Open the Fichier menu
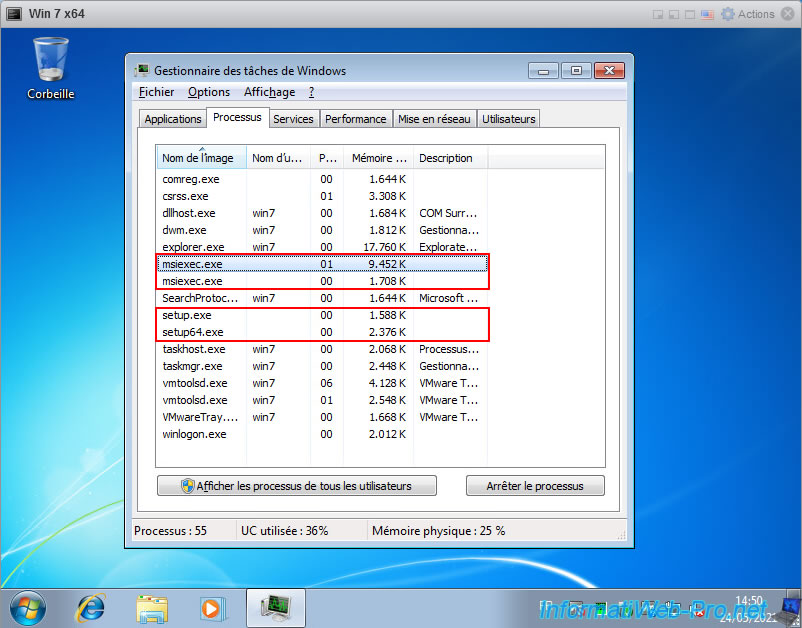The image size is (802, 628). coord(156,92)
